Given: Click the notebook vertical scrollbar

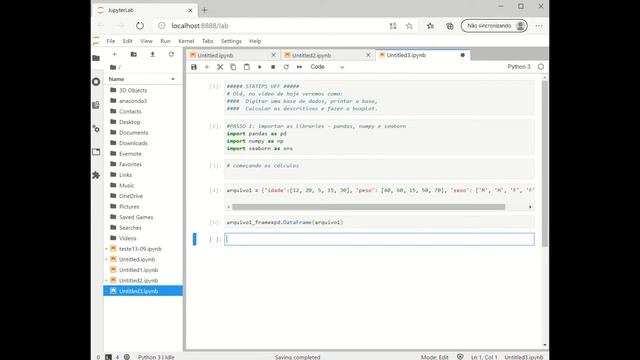Looking at the screenshot, I should pyautogui.click(x=545, y=163).
